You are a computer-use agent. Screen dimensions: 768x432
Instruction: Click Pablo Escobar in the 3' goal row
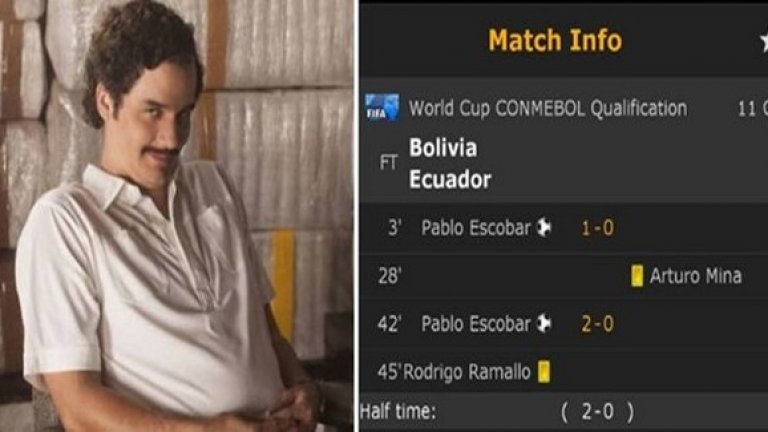click(476, 228)
